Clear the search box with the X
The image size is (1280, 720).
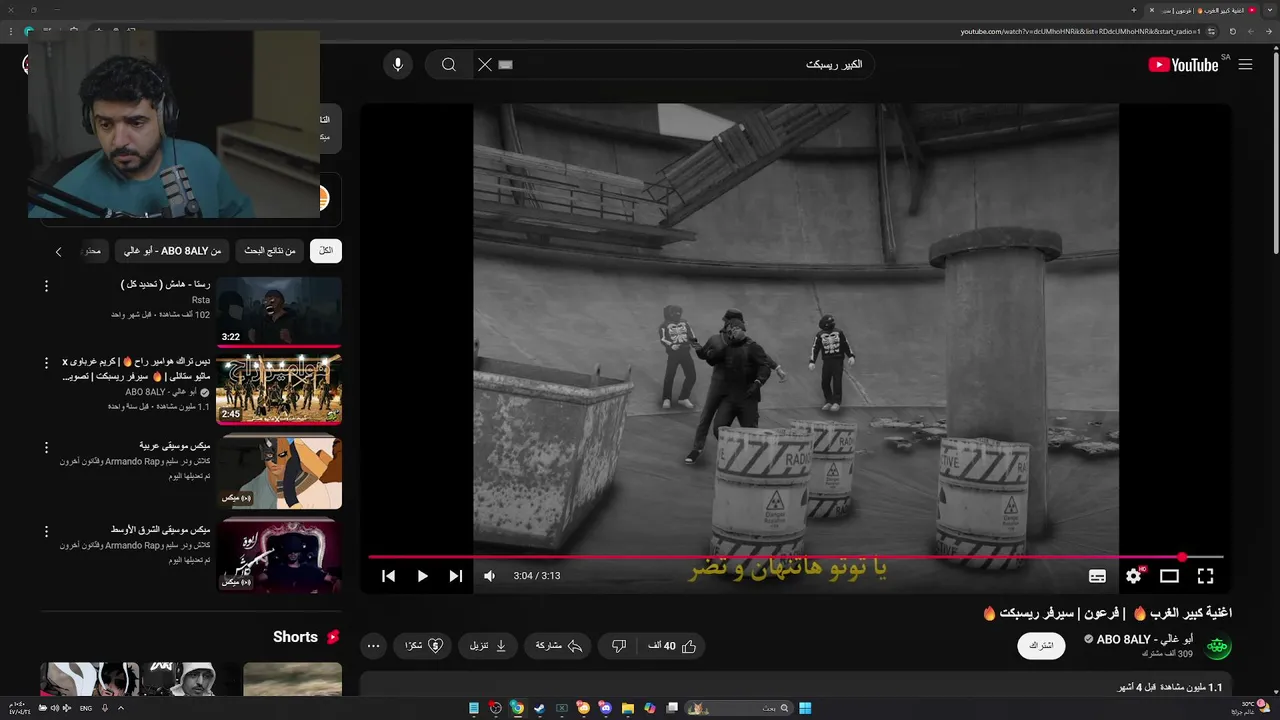pos(484,64)
